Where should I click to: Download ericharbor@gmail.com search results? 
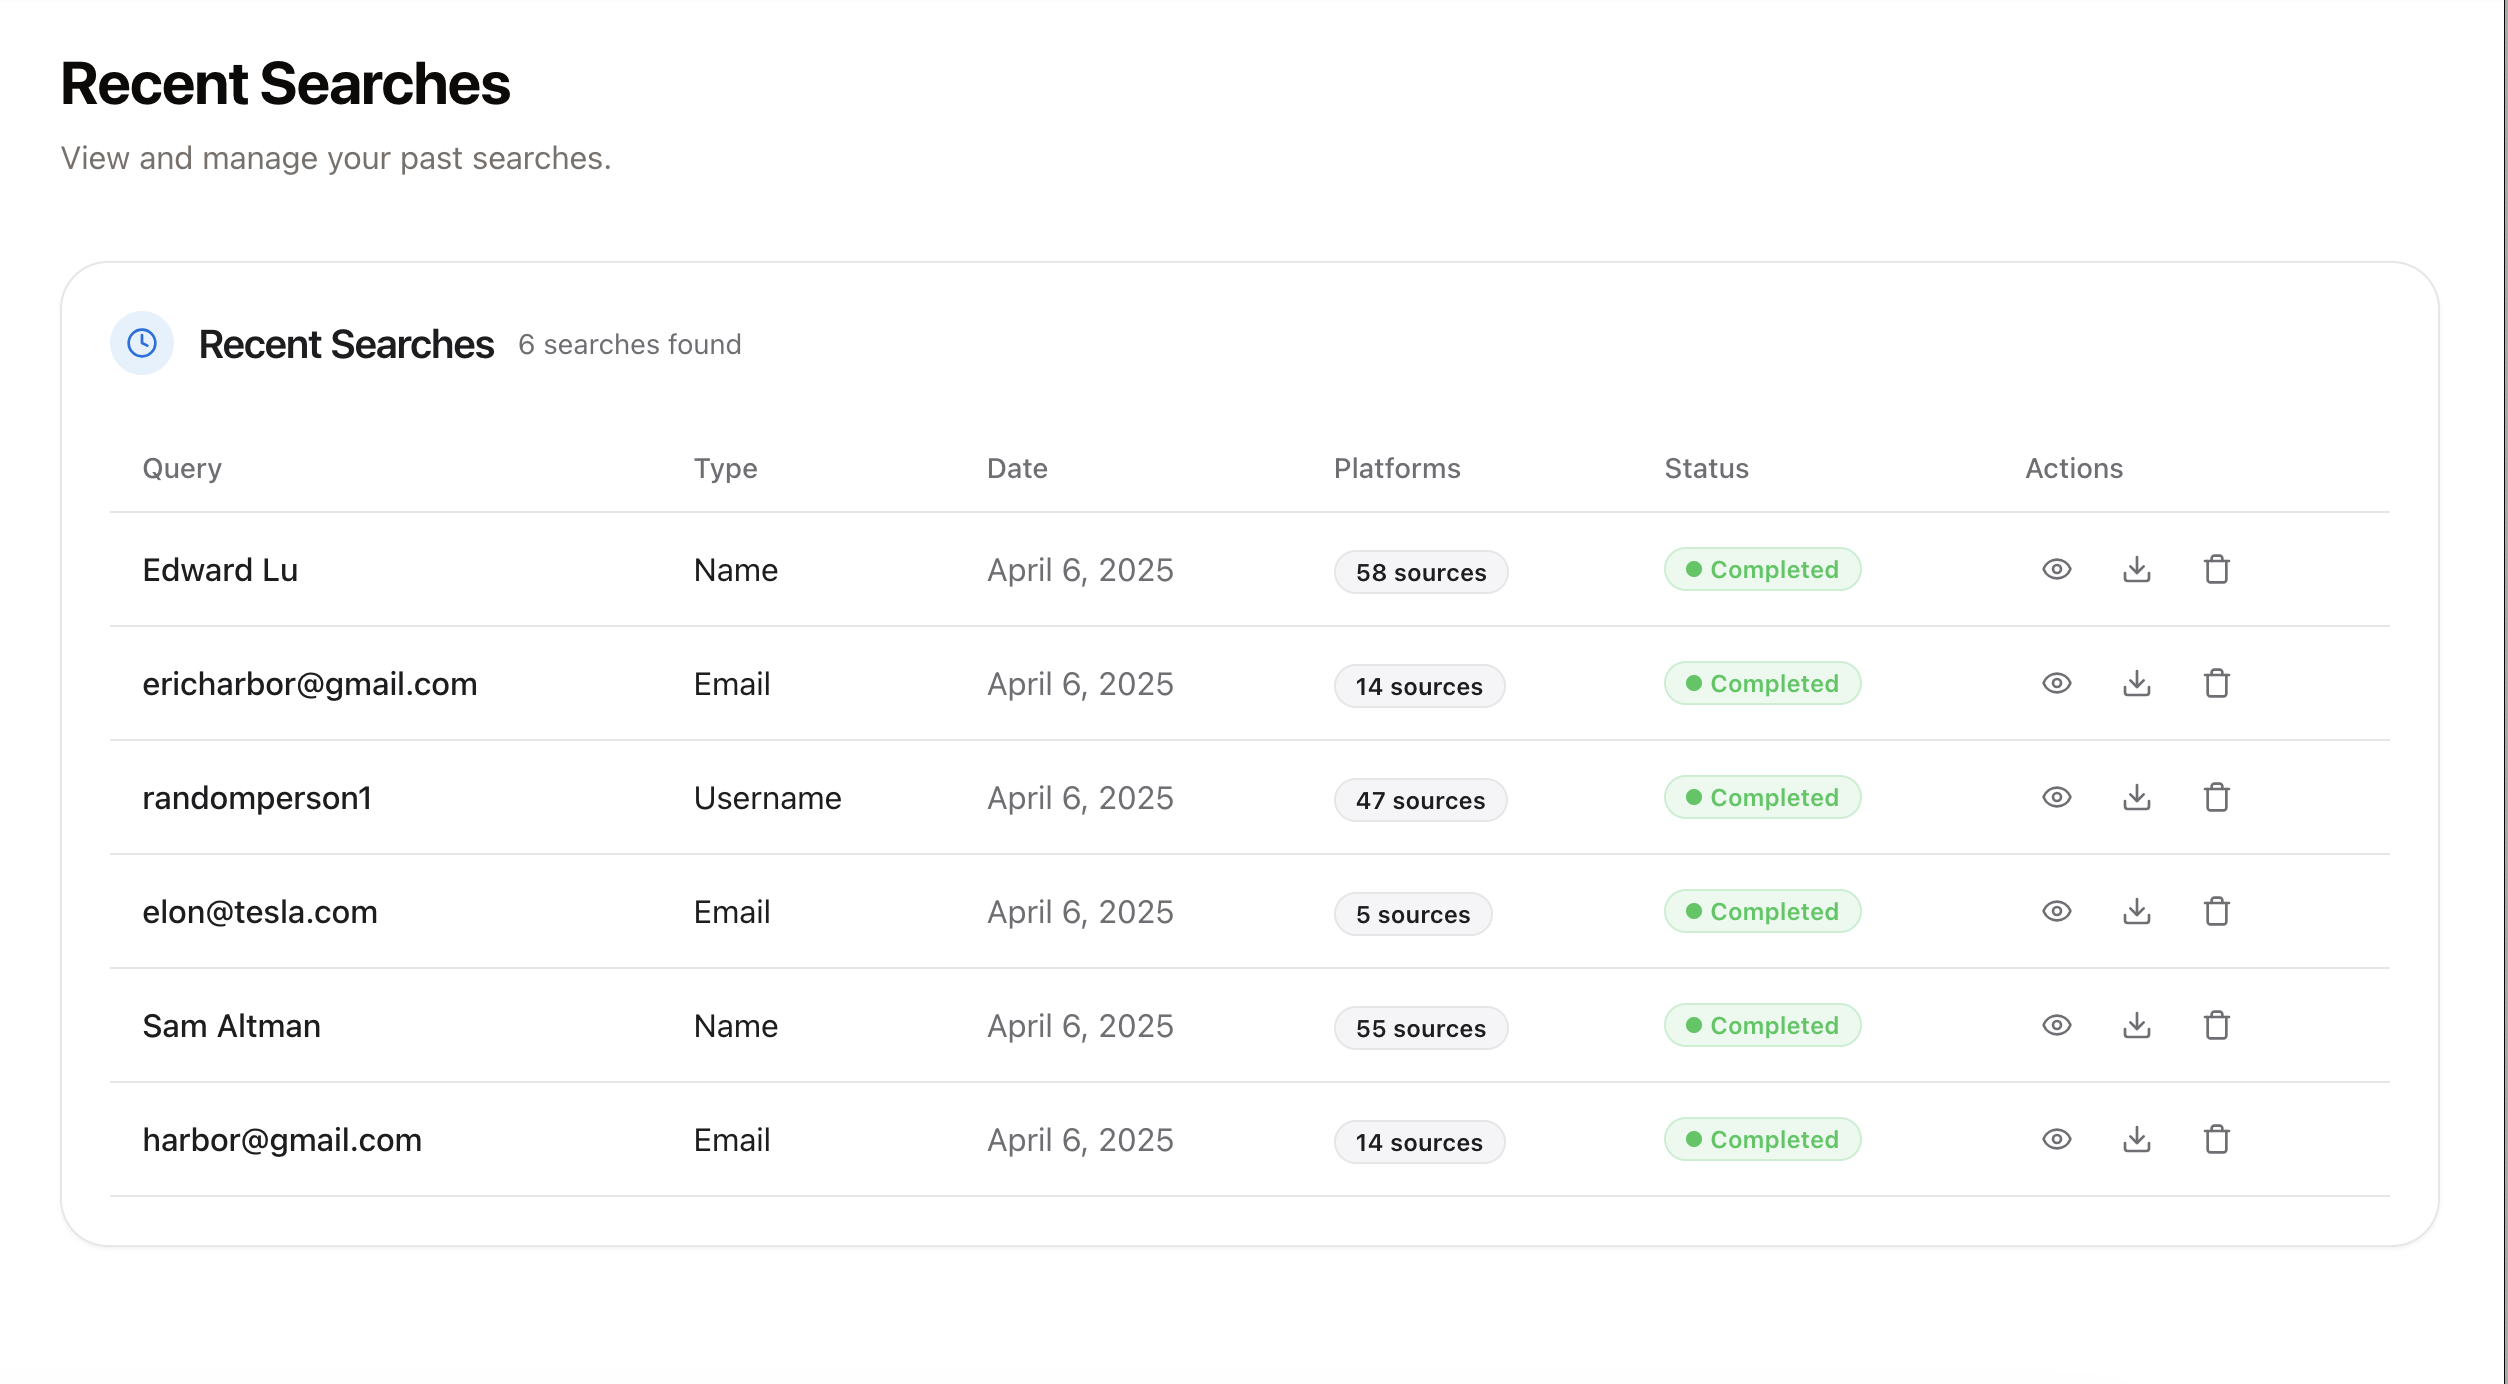point(2136,684)
